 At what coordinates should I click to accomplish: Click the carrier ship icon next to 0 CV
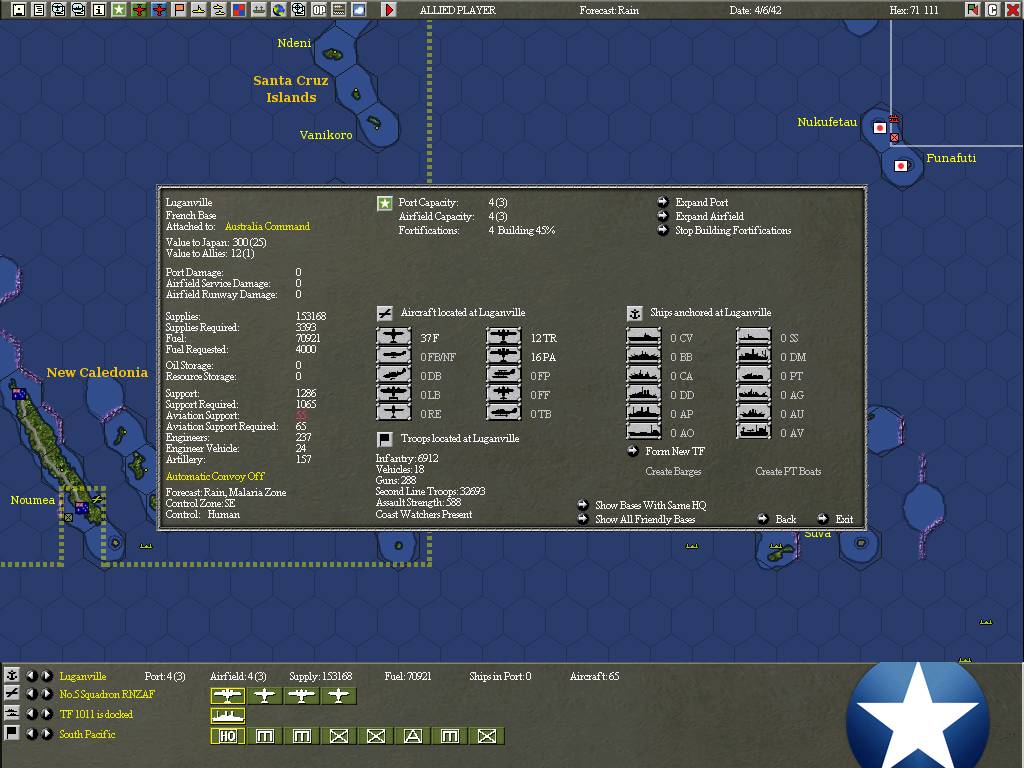pyautogui.click(x=644, y=337)
